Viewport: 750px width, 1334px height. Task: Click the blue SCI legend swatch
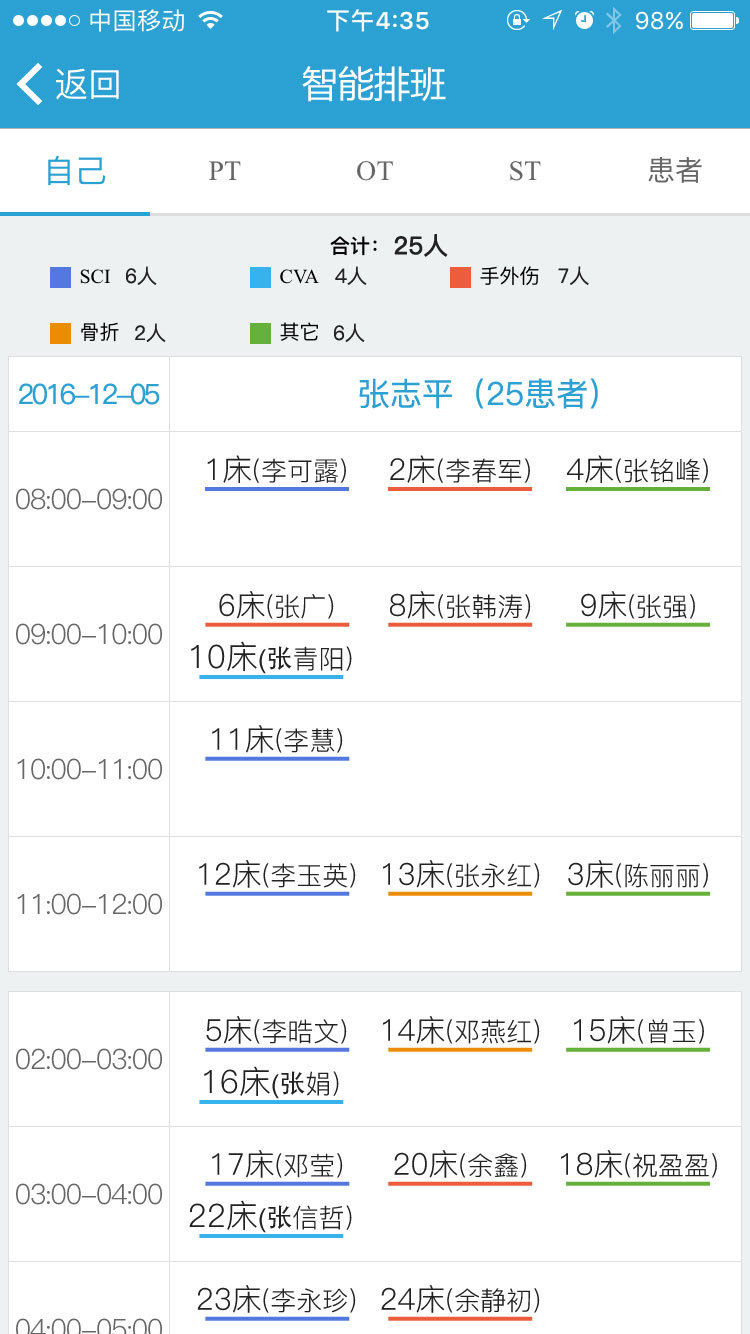click(x=60, y=277)
